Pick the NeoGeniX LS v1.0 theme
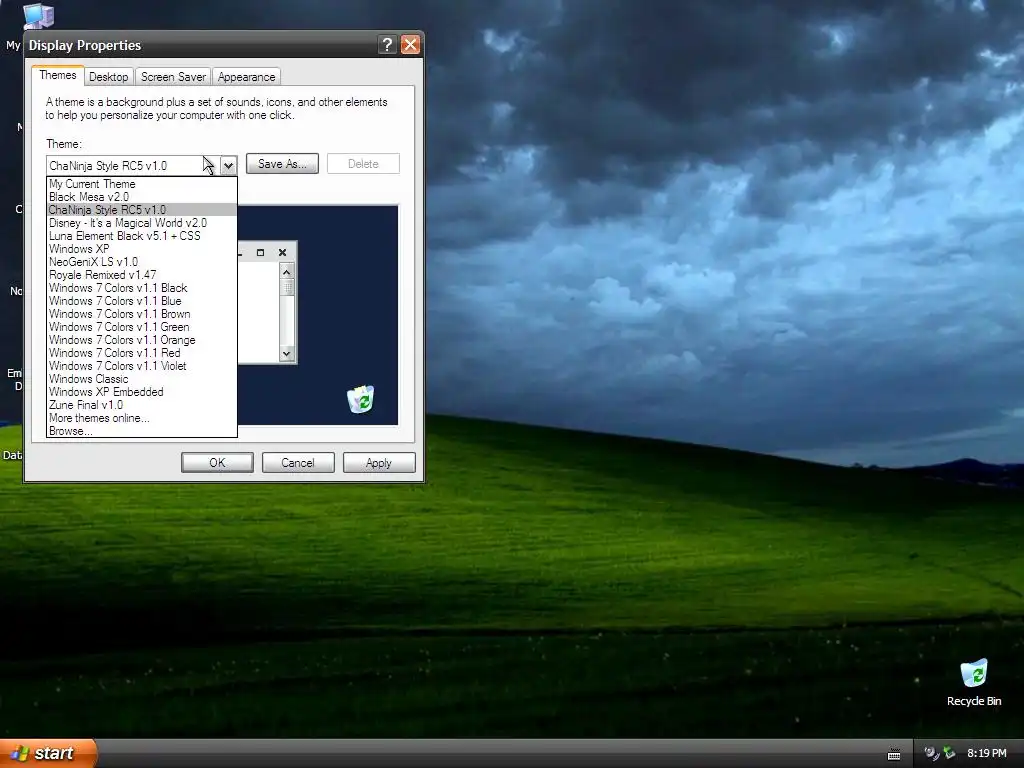Screen dimensions: 1024x768 [142, 262]
